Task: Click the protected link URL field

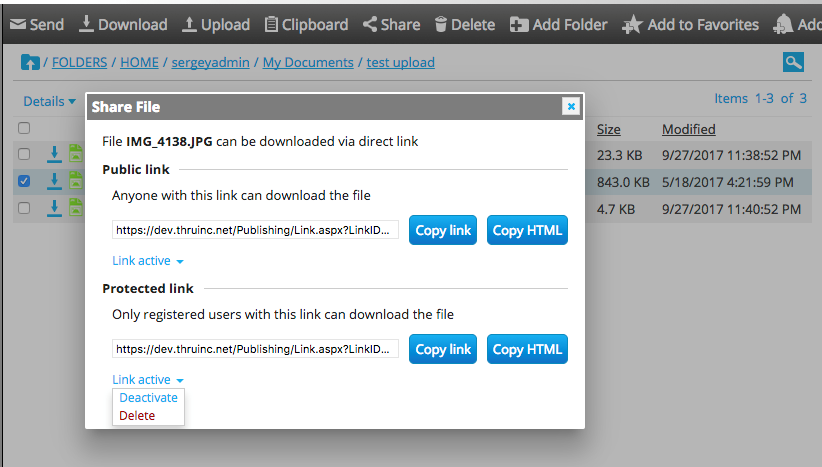Action: [x=255, y=349]
